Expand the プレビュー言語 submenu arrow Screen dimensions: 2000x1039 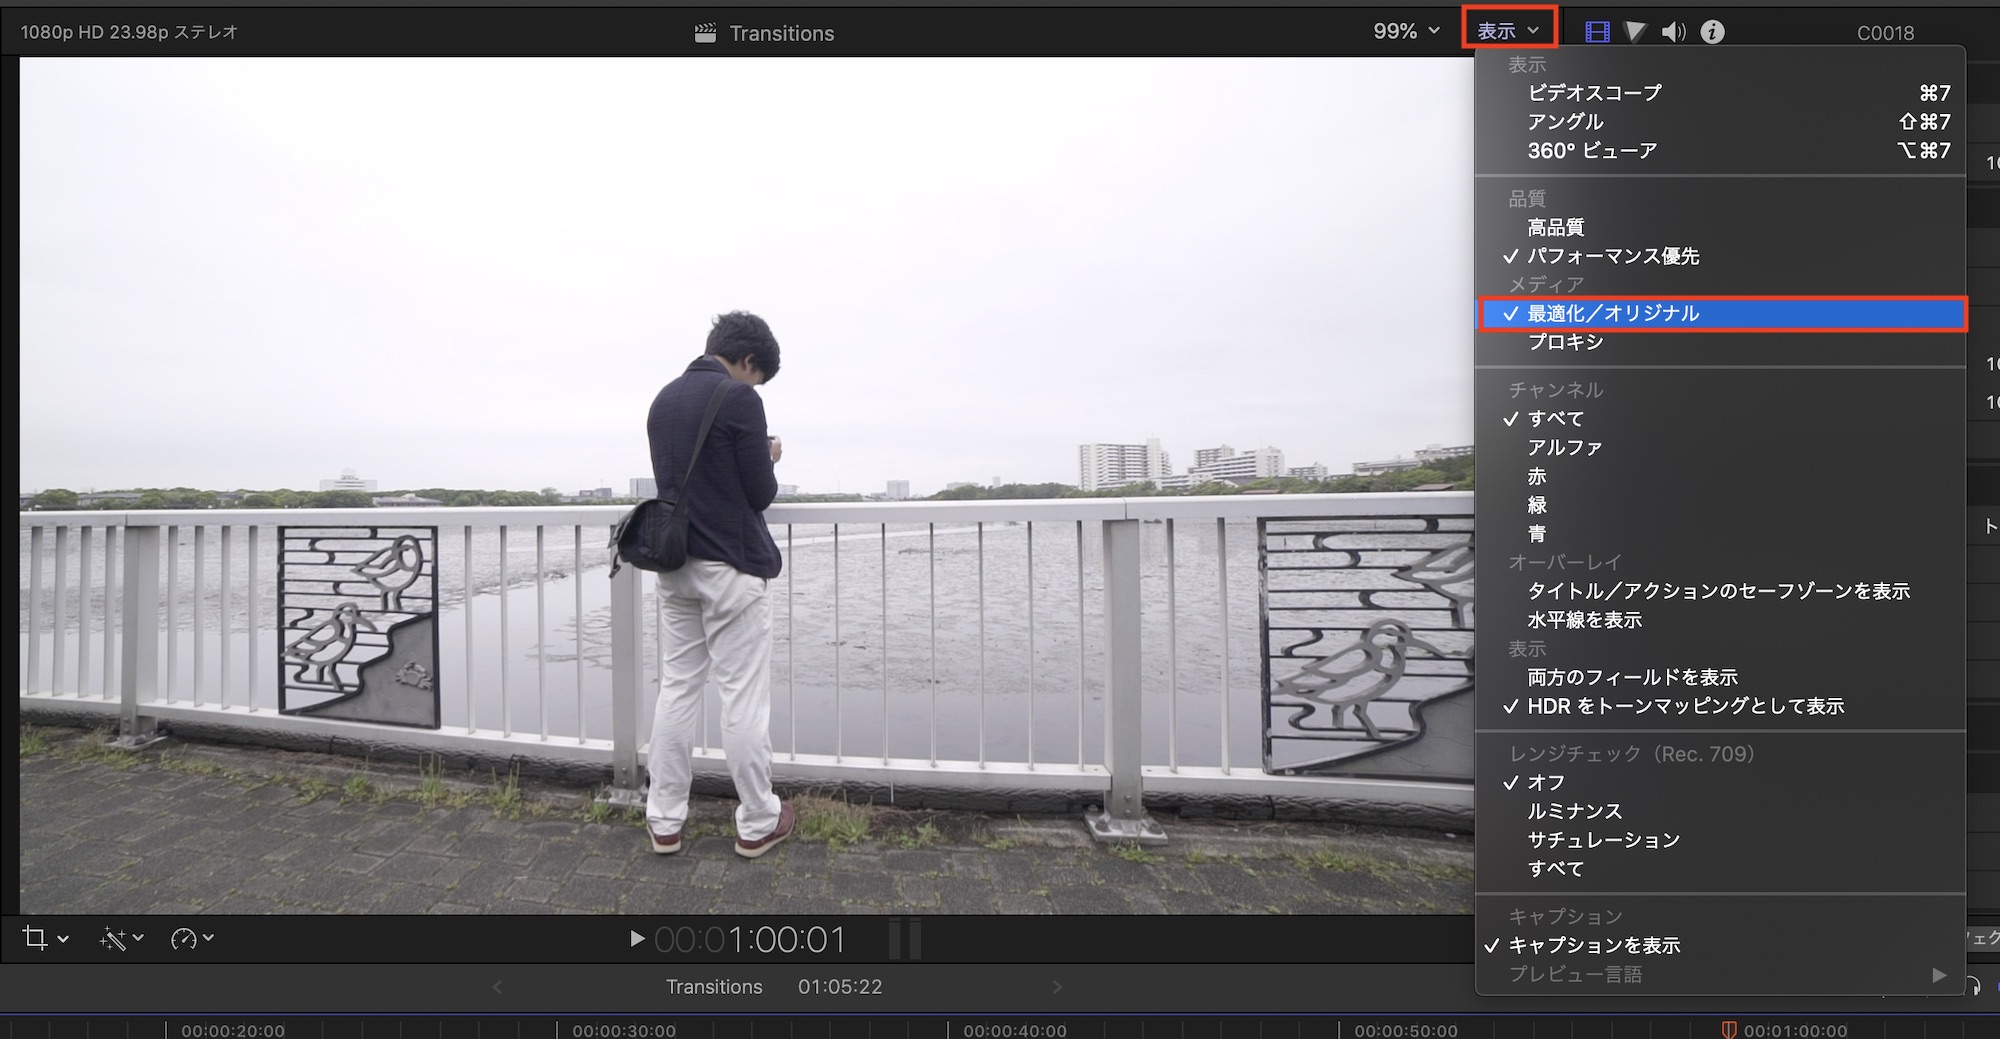point(1939,974)
